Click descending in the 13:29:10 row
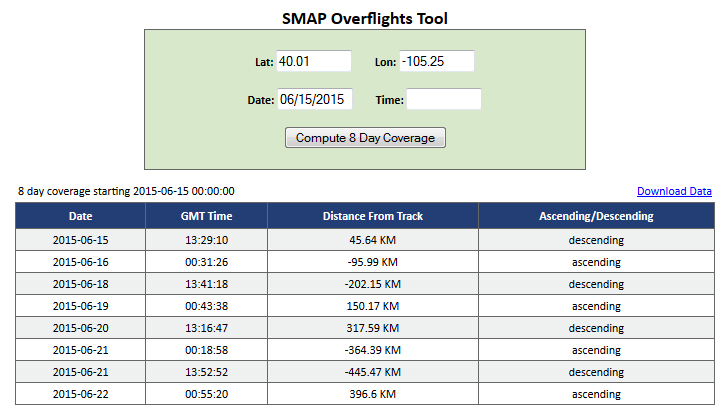This screenshot has width=727, height=415. (x=596, y=240)
